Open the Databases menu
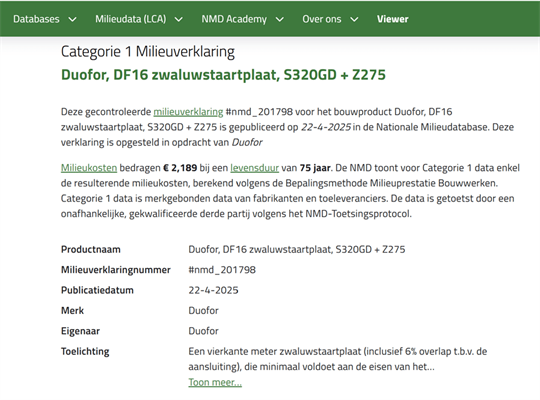This screenshot has width=540, height=400. coord(36,19)
